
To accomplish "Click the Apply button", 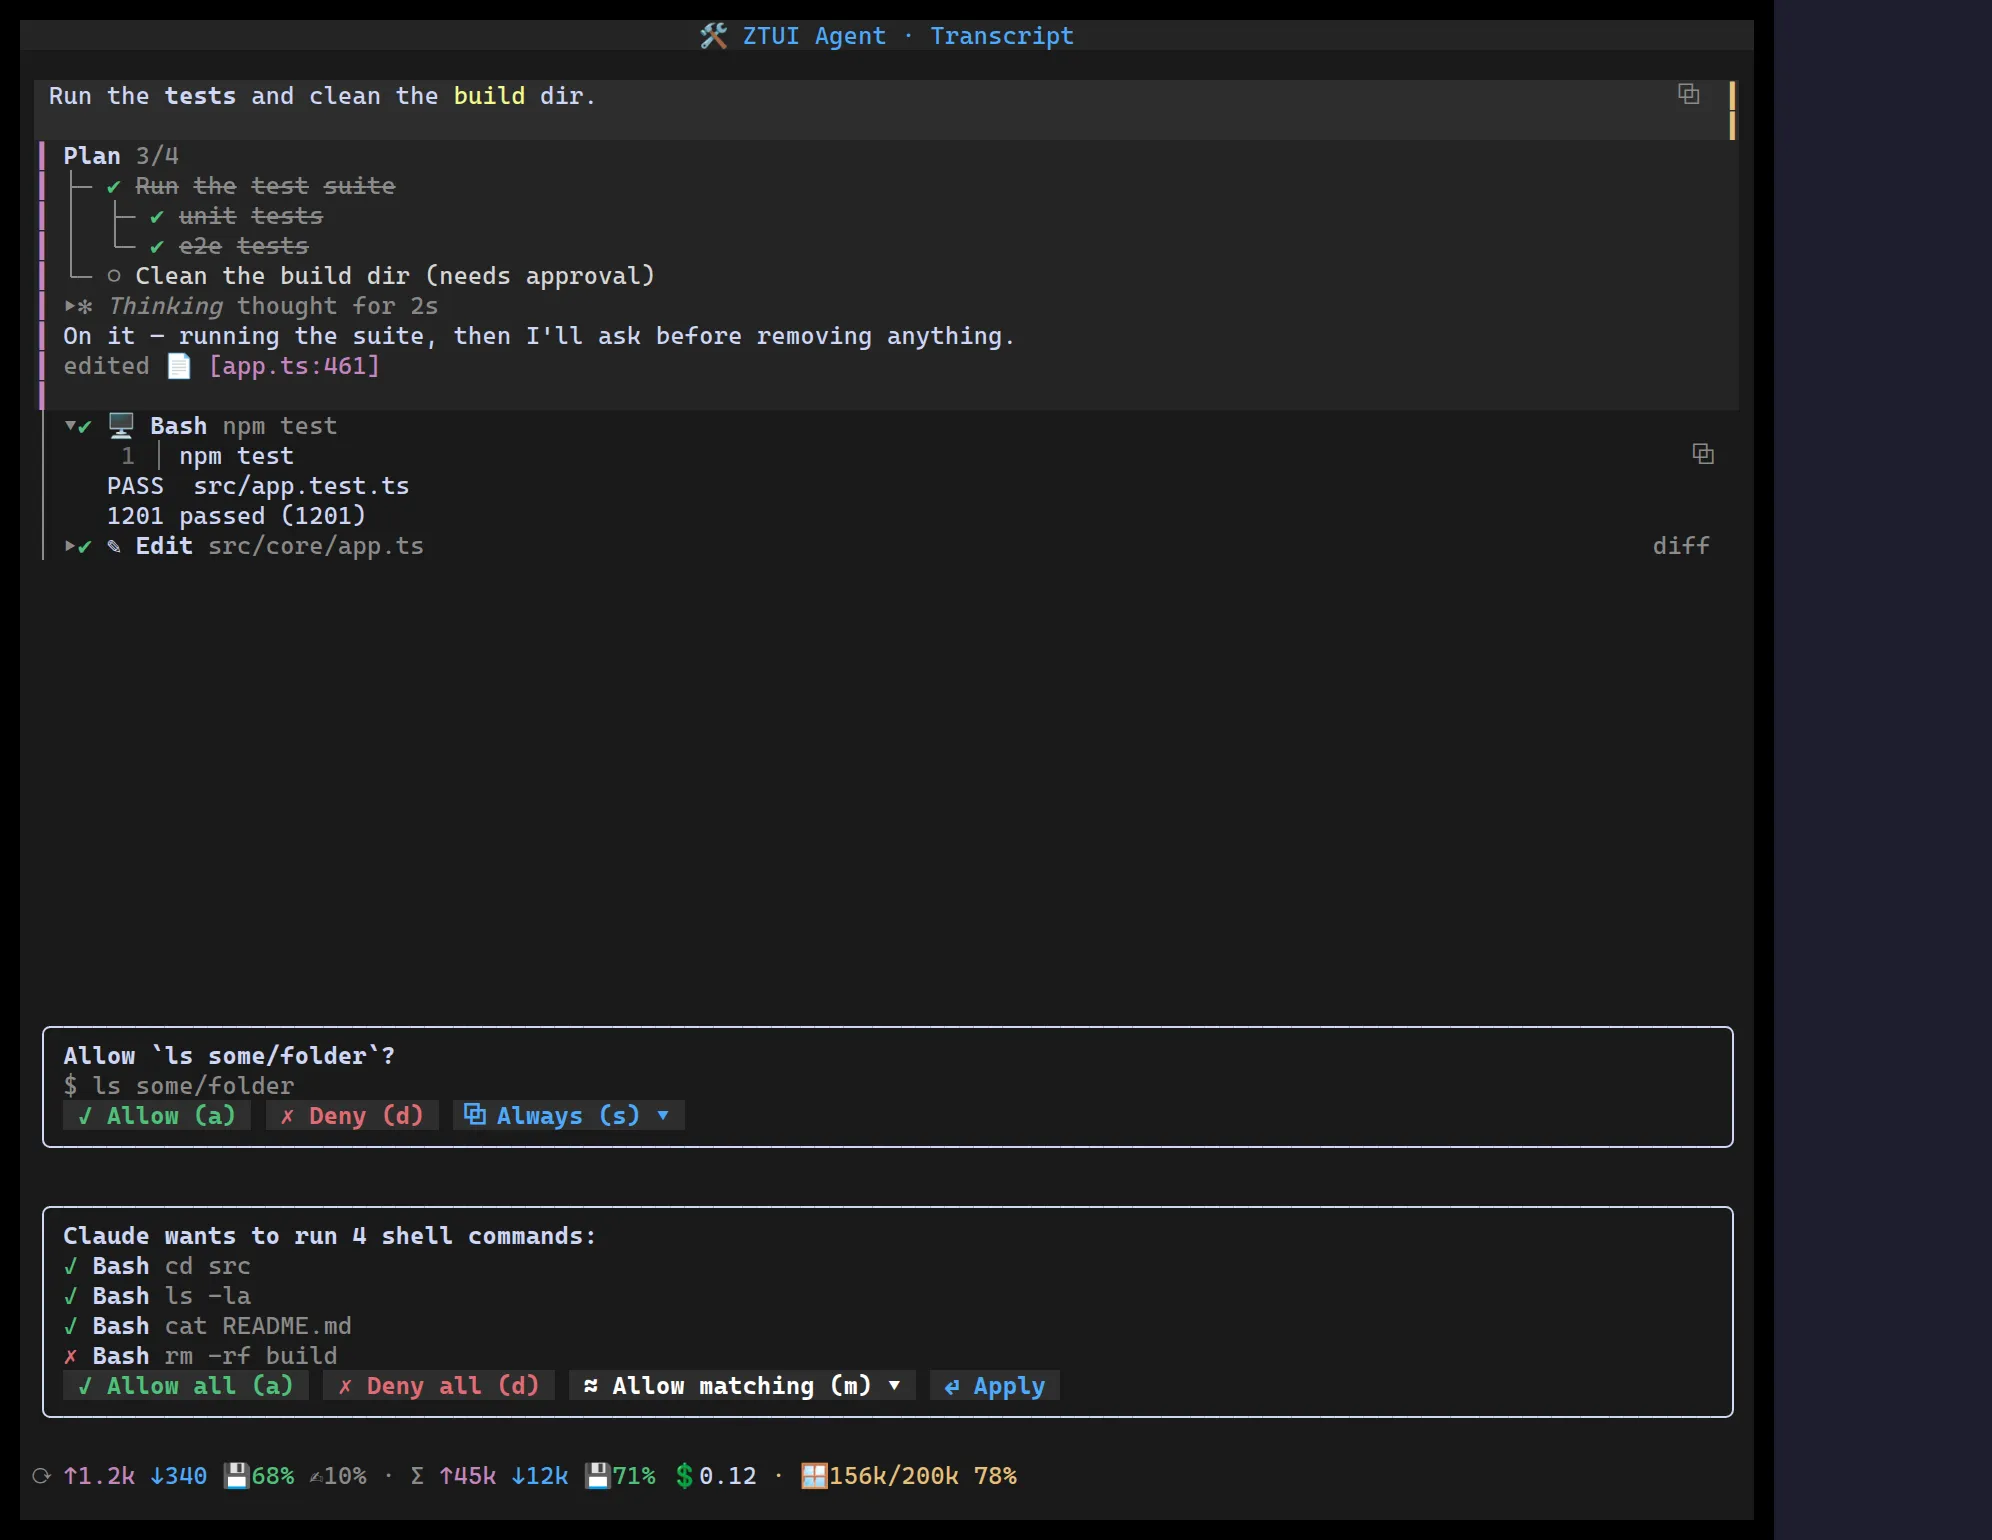I will pyautogui.click(x=995, y=1386).
